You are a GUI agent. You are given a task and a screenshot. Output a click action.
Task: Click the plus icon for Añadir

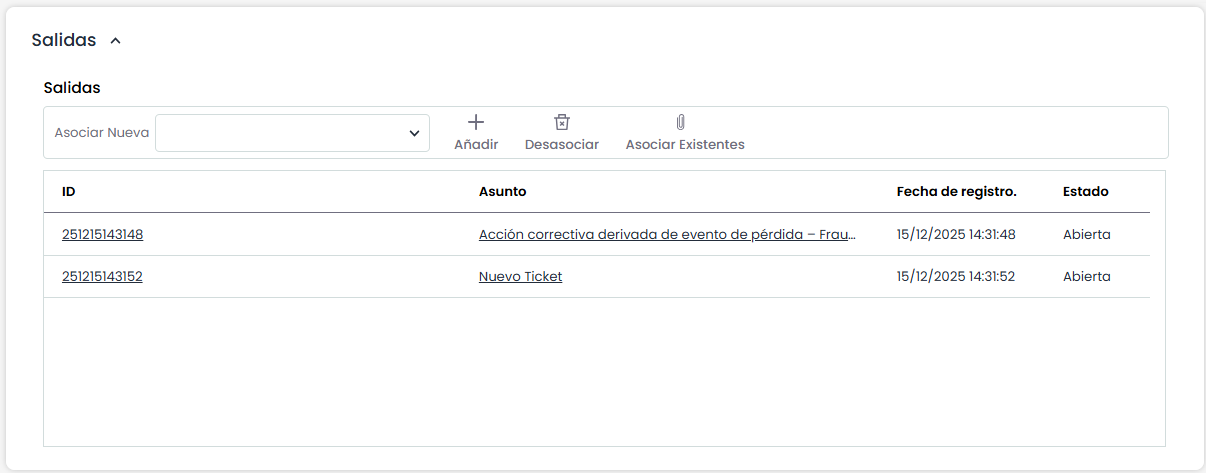point(476,122)
